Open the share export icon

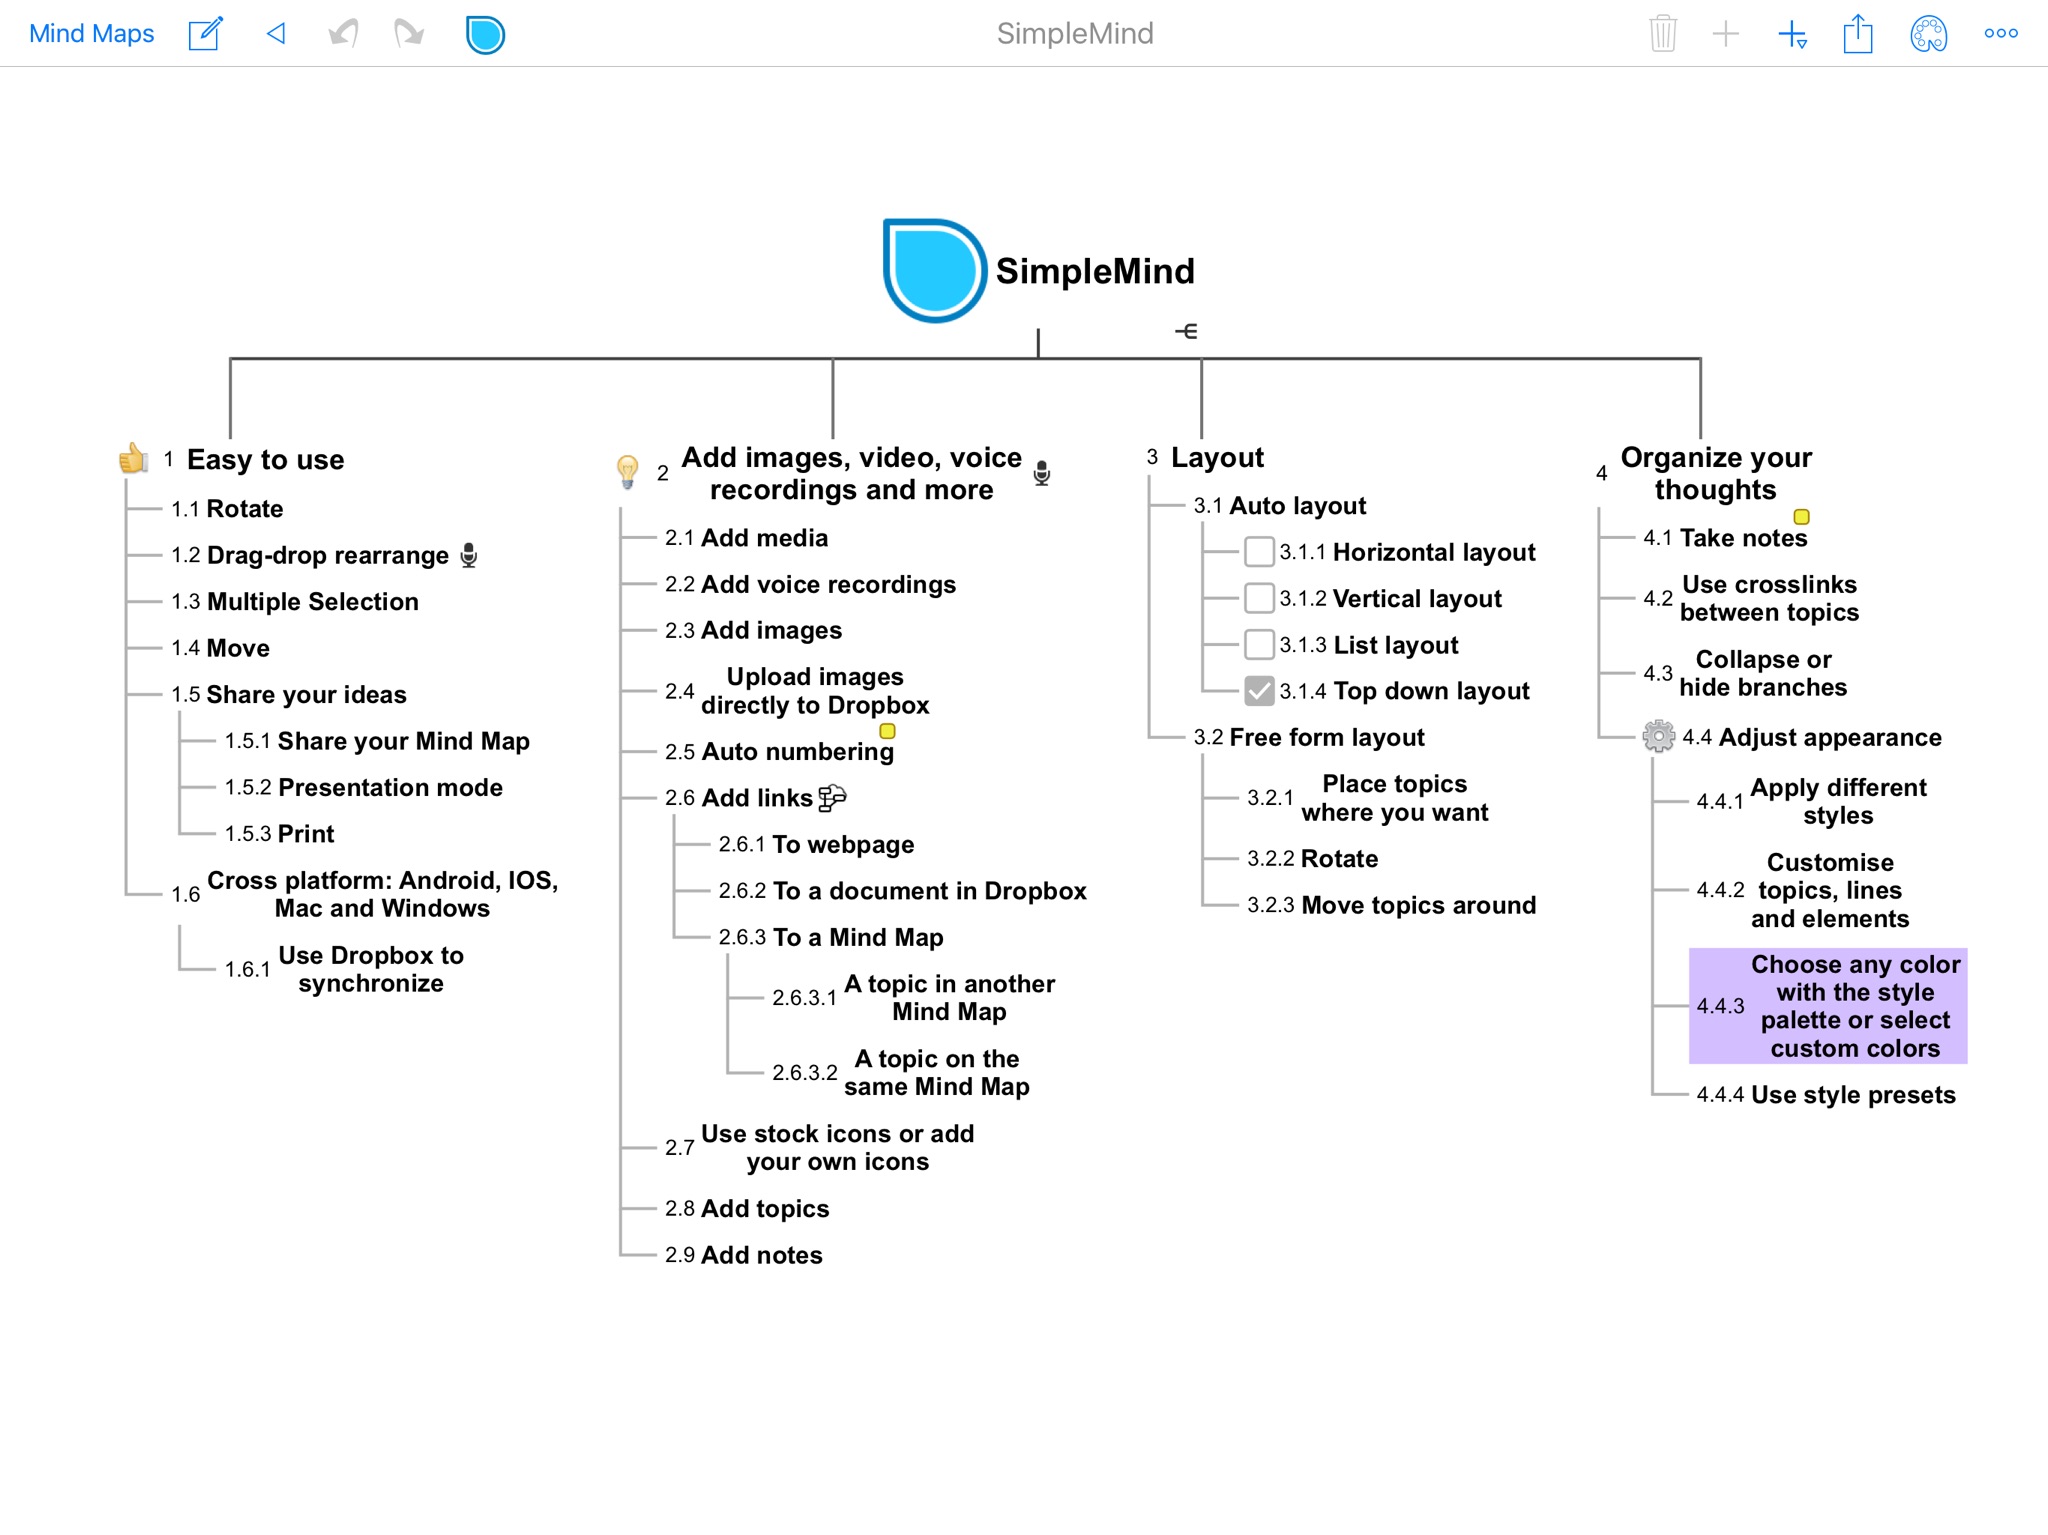coord(1857,34)
